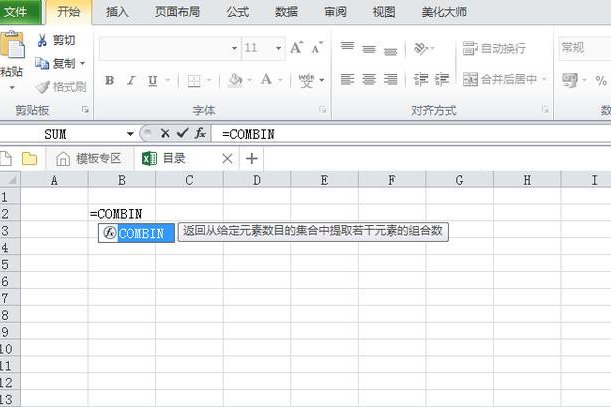Viewport: 611px width, 407px height.
Task: Align text to vertical middle
Action: [369, 48]
